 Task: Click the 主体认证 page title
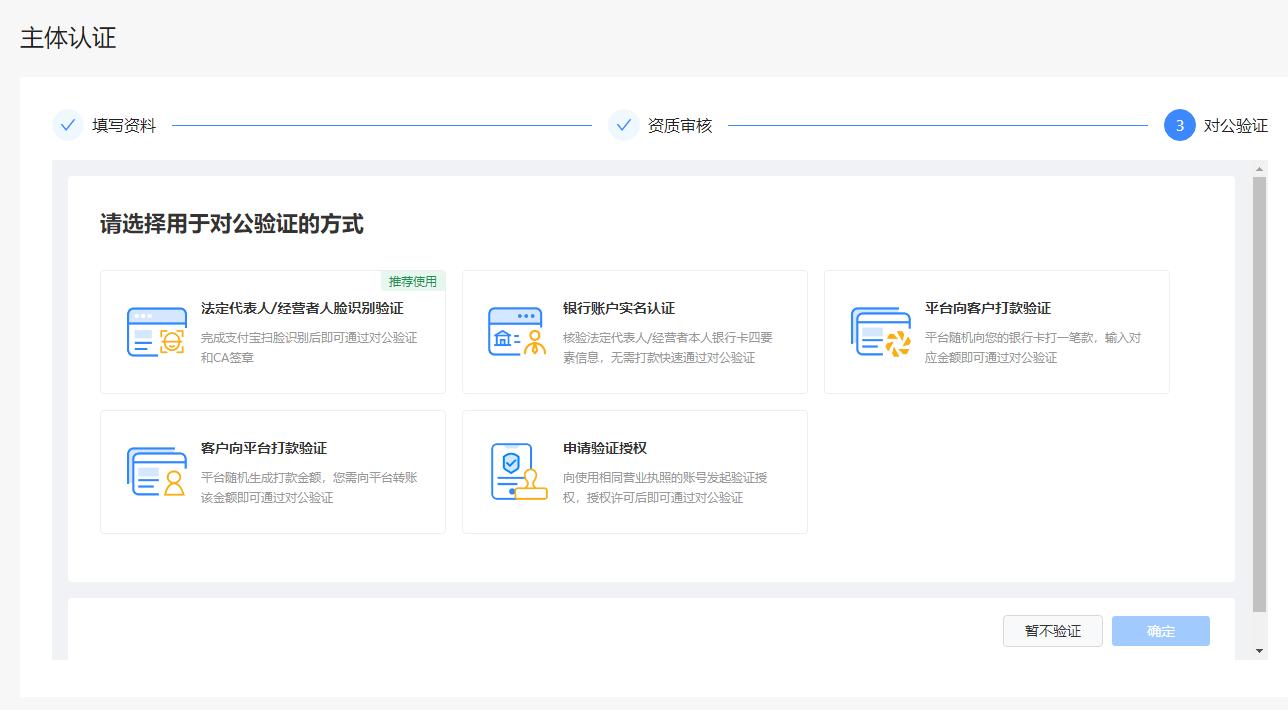pyautogui.click(x=68, y=38)
